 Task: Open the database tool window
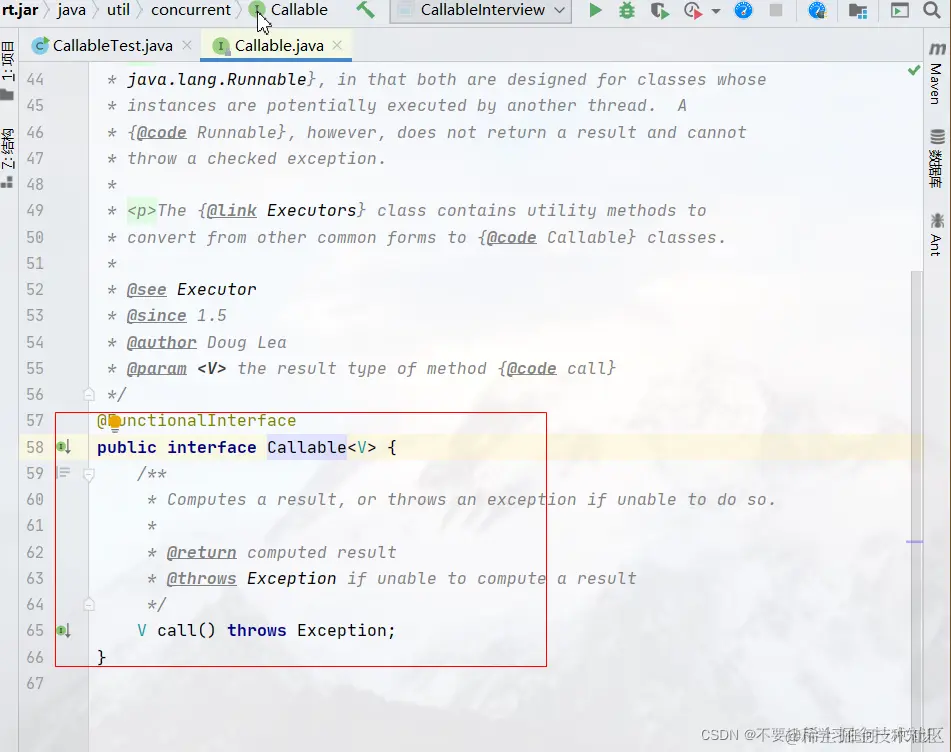point(936,158)
